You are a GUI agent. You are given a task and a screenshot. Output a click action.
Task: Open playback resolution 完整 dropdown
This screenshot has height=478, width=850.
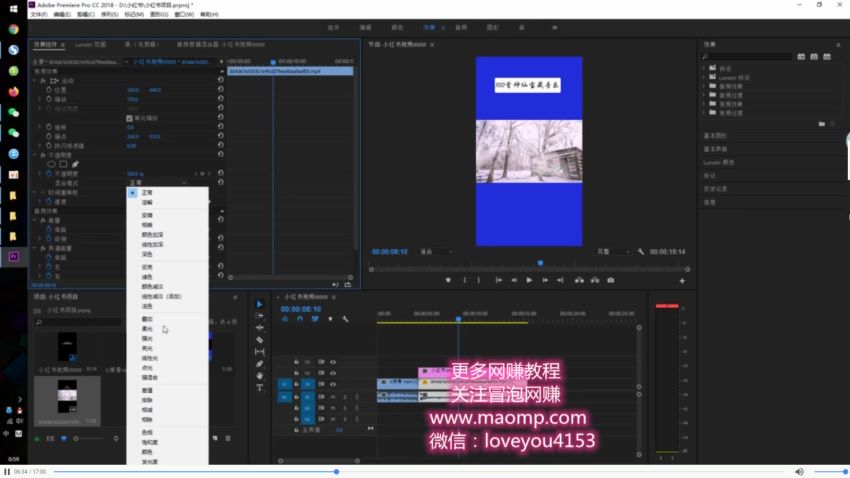[x=614, y=251]
